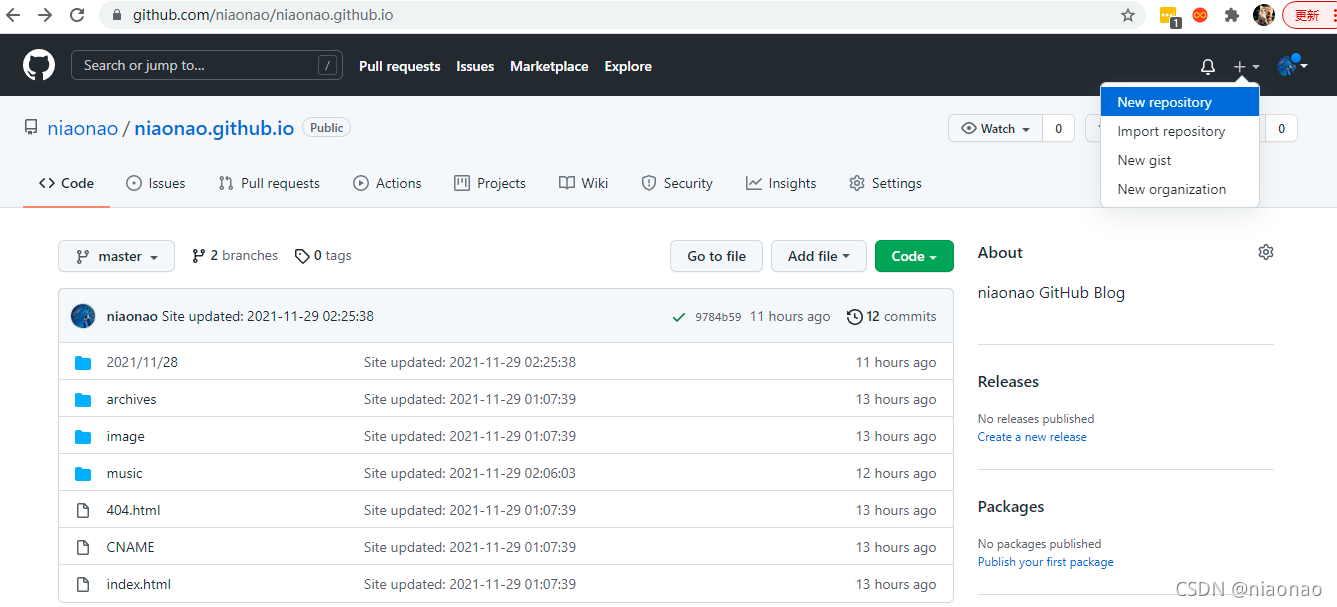Reload the page

77,15
